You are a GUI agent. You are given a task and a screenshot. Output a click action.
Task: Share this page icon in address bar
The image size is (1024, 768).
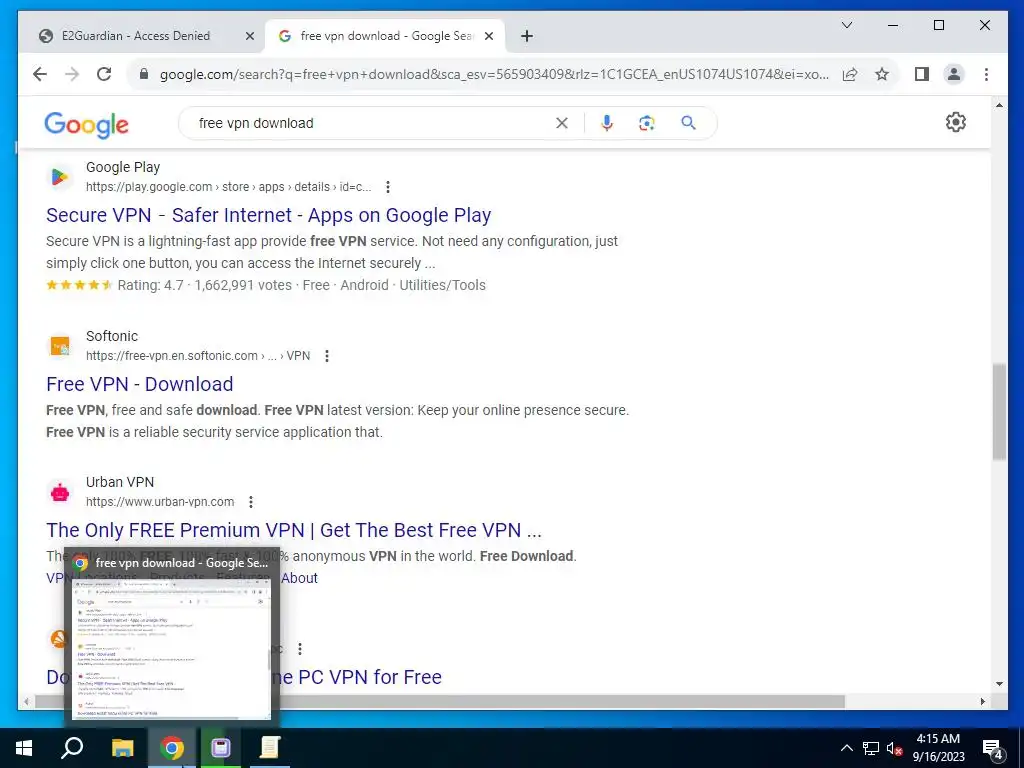coord(850,74)
